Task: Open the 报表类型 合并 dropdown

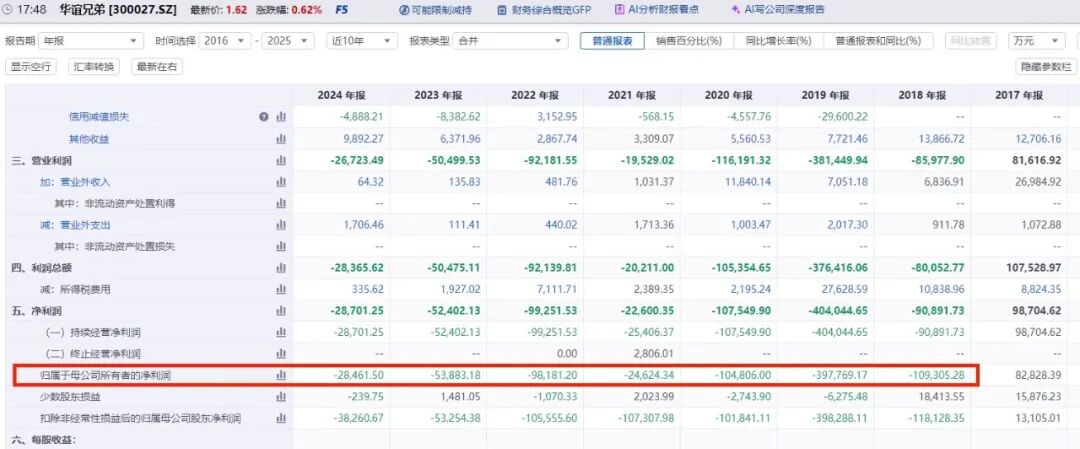Action: coord(510,41)
